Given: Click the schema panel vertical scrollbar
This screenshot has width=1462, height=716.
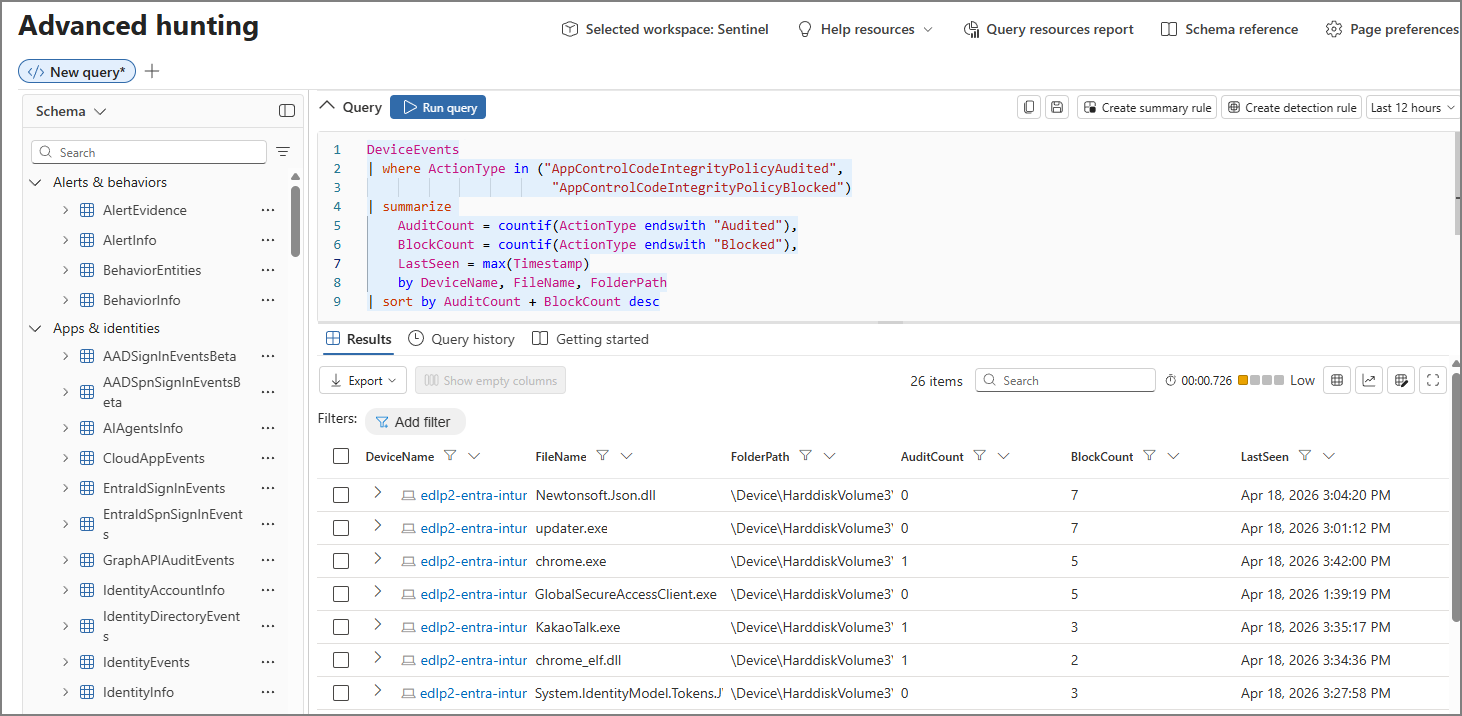Looking at the screenshot, I should point(296,222).
